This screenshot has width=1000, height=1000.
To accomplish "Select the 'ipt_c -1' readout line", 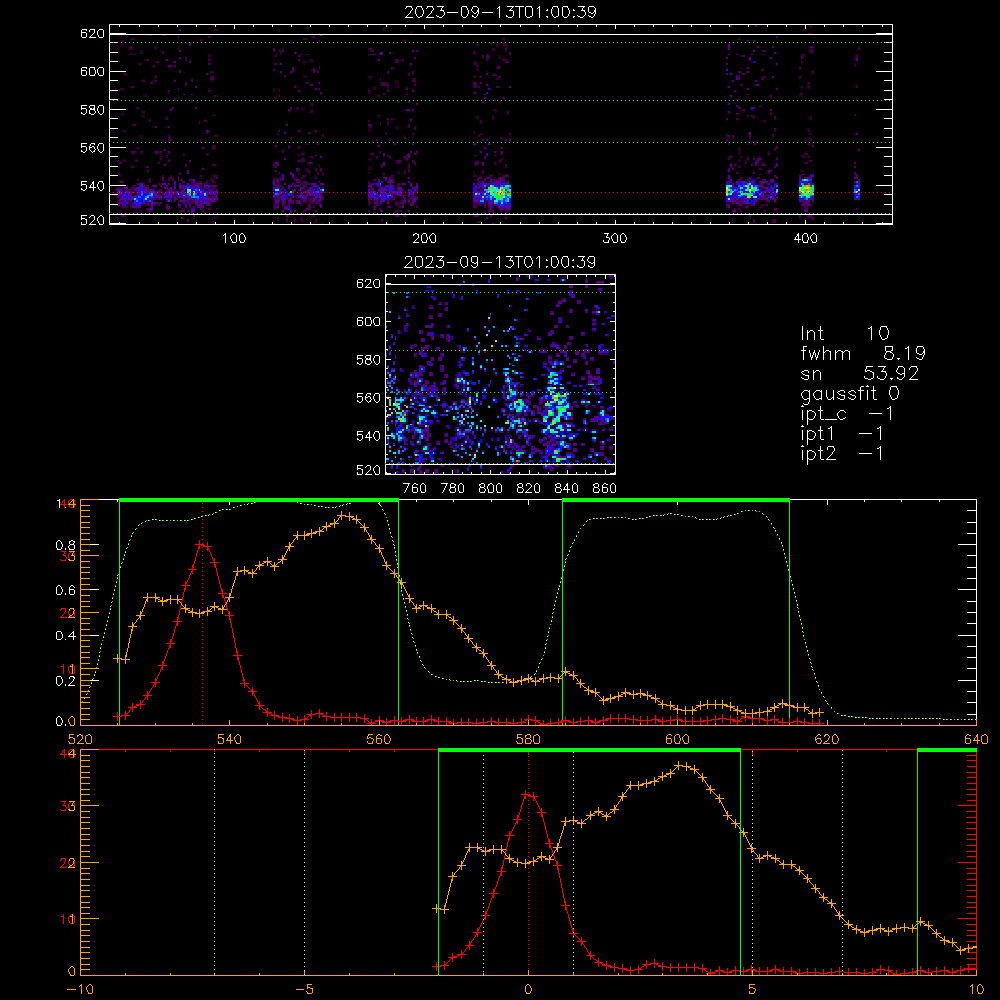I will [847, 414].
